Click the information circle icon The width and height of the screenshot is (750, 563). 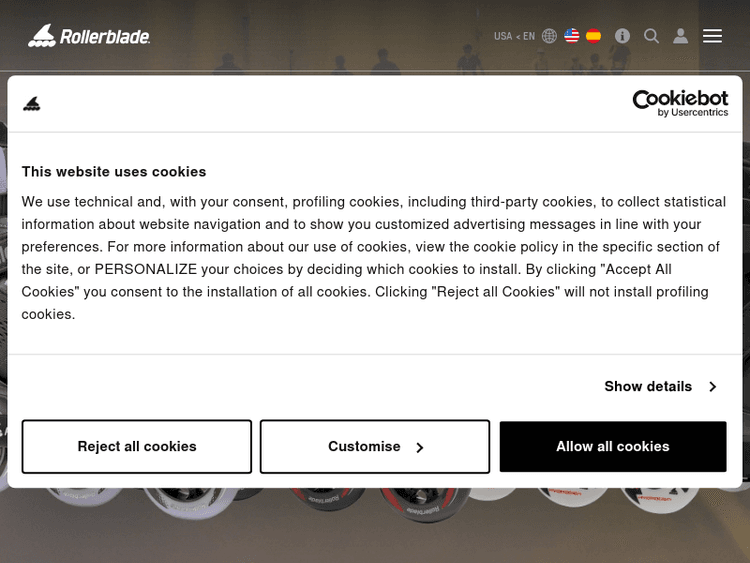(x=622, y=36)
